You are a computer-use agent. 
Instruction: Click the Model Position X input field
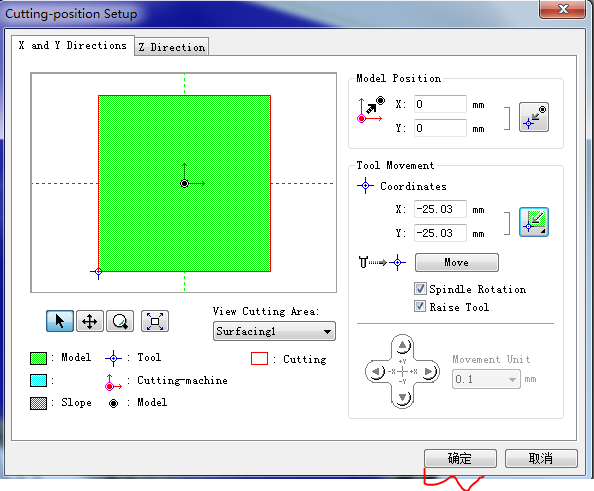(440, 104)
